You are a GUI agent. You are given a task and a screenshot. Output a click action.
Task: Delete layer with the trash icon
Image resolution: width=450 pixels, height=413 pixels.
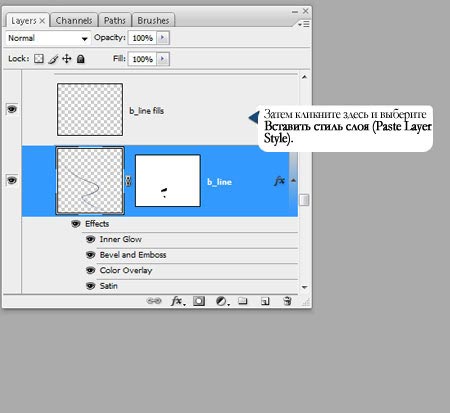click(x=287, y=301)
